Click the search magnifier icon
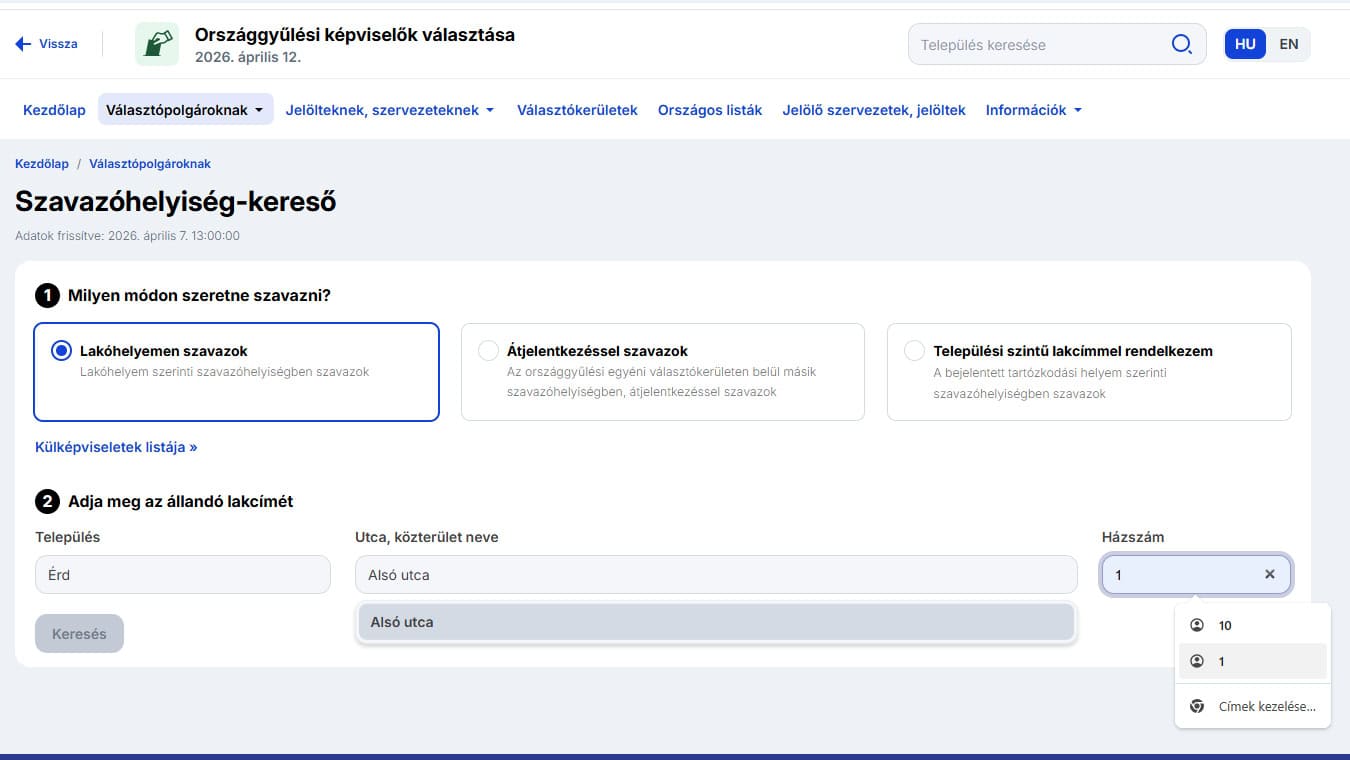 click(1181, 44)
